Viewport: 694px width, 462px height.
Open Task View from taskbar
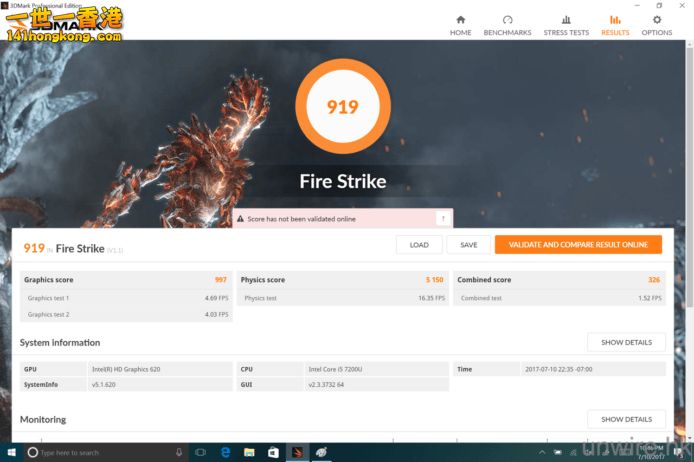pos(200,452)
